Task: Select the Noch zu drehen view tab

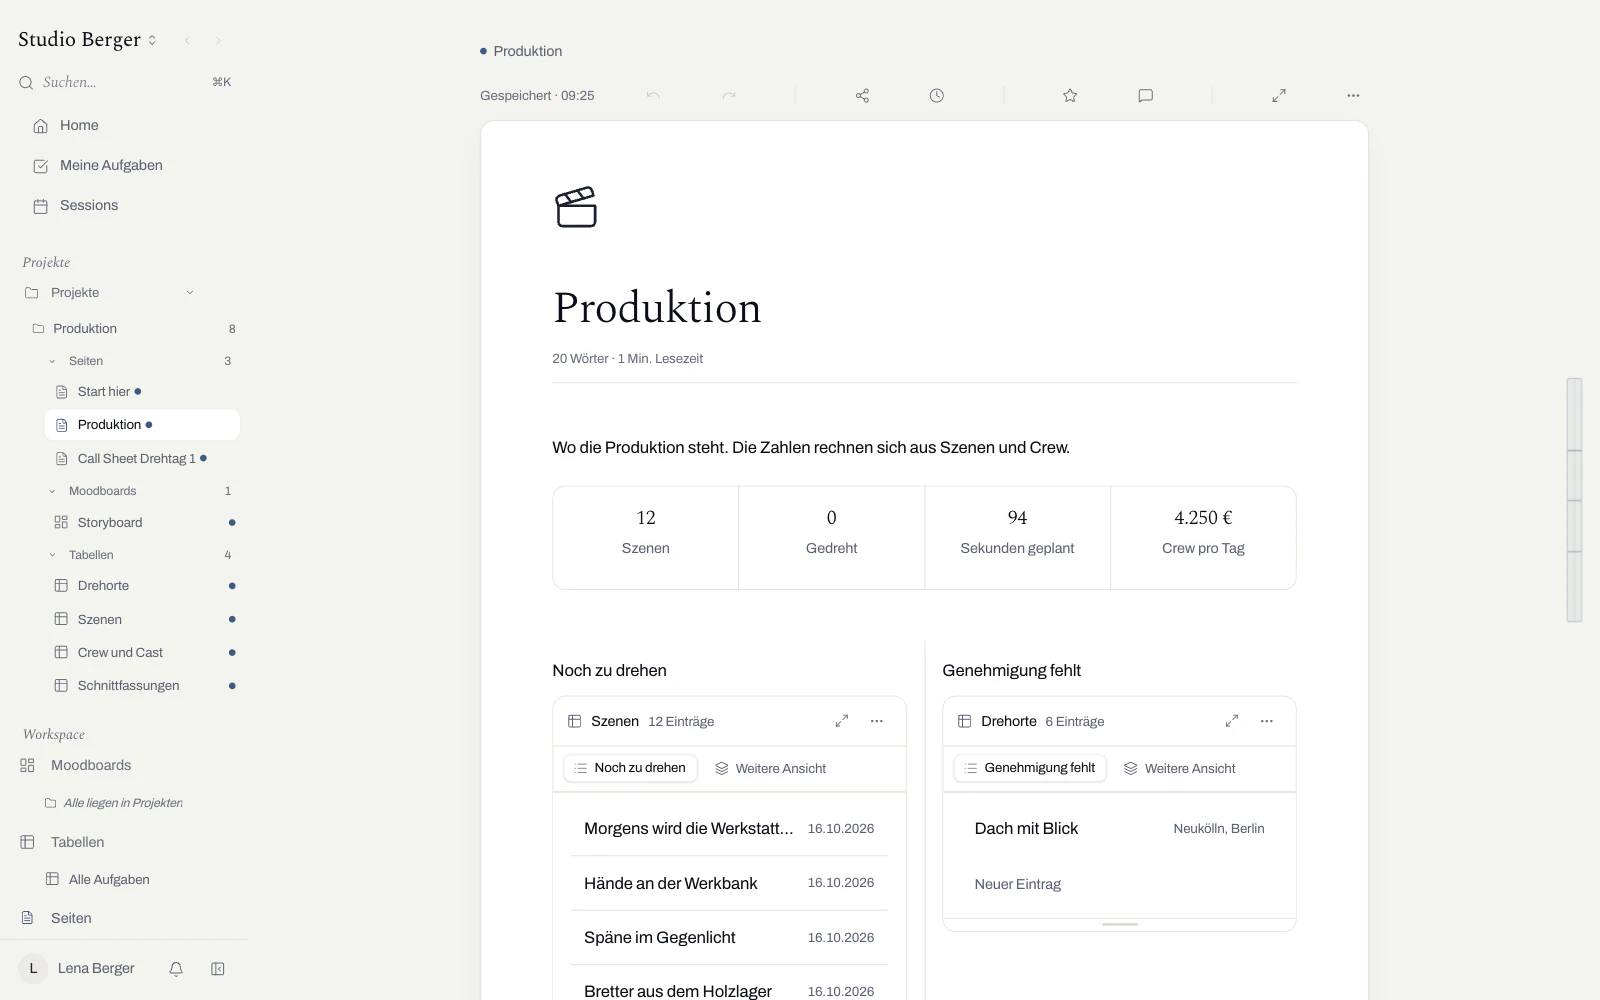Action: point(631,768)
